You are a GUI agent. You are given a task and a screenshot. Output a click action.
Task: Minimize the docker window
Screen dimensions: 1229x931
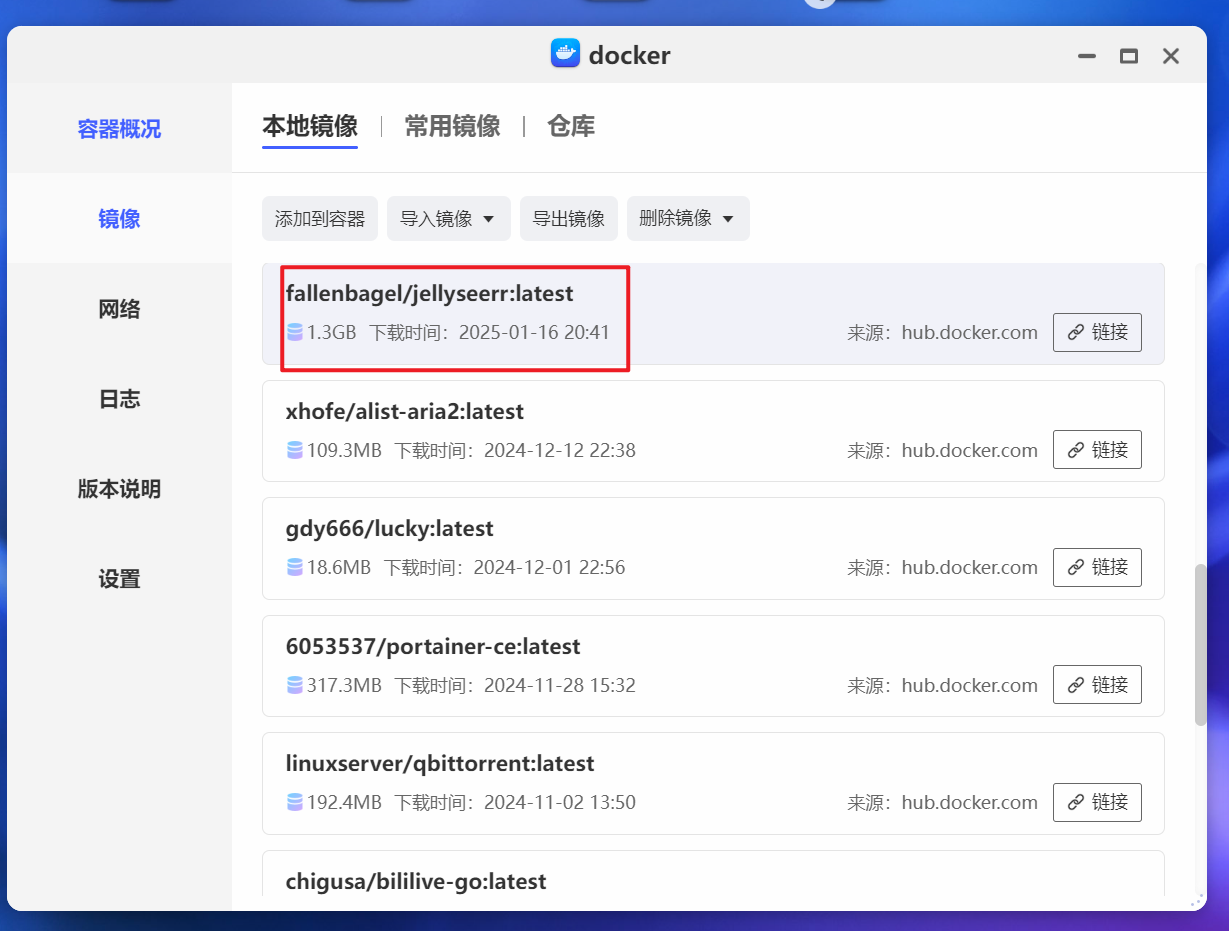1087,57
